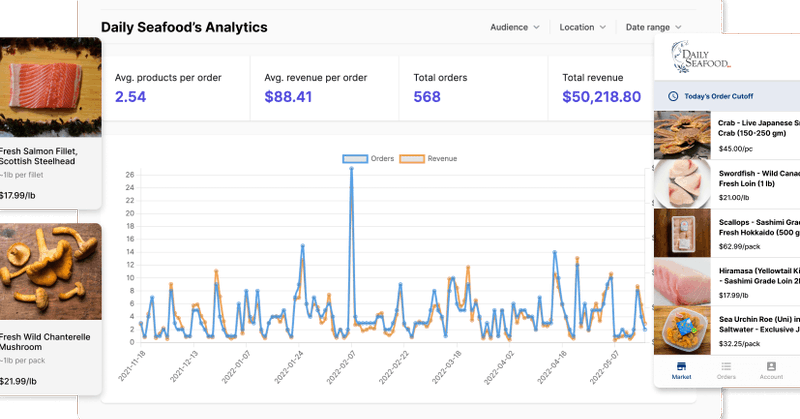
Task: Open the Location filter dropdown
Action: click(x=582, y=27)
